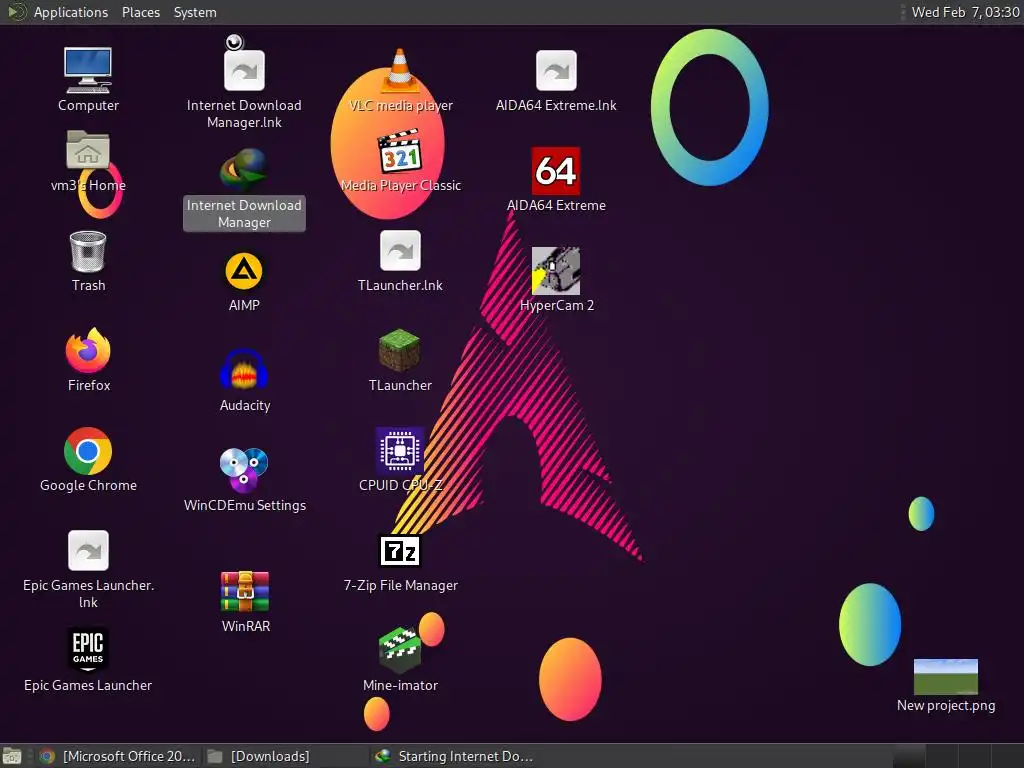Open the Computer desktop icon
1024x768 pixels.
(x=88, y=71)
